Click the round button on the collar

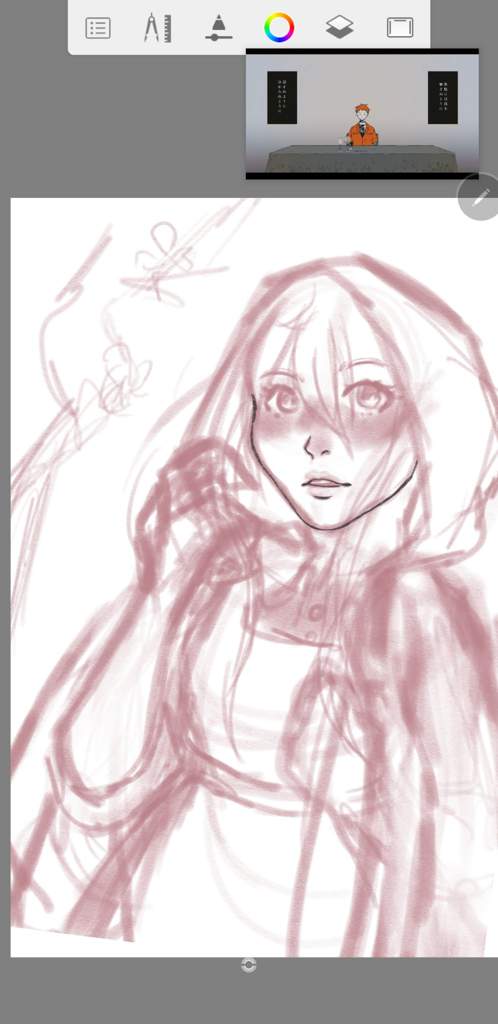coord(317,612)
